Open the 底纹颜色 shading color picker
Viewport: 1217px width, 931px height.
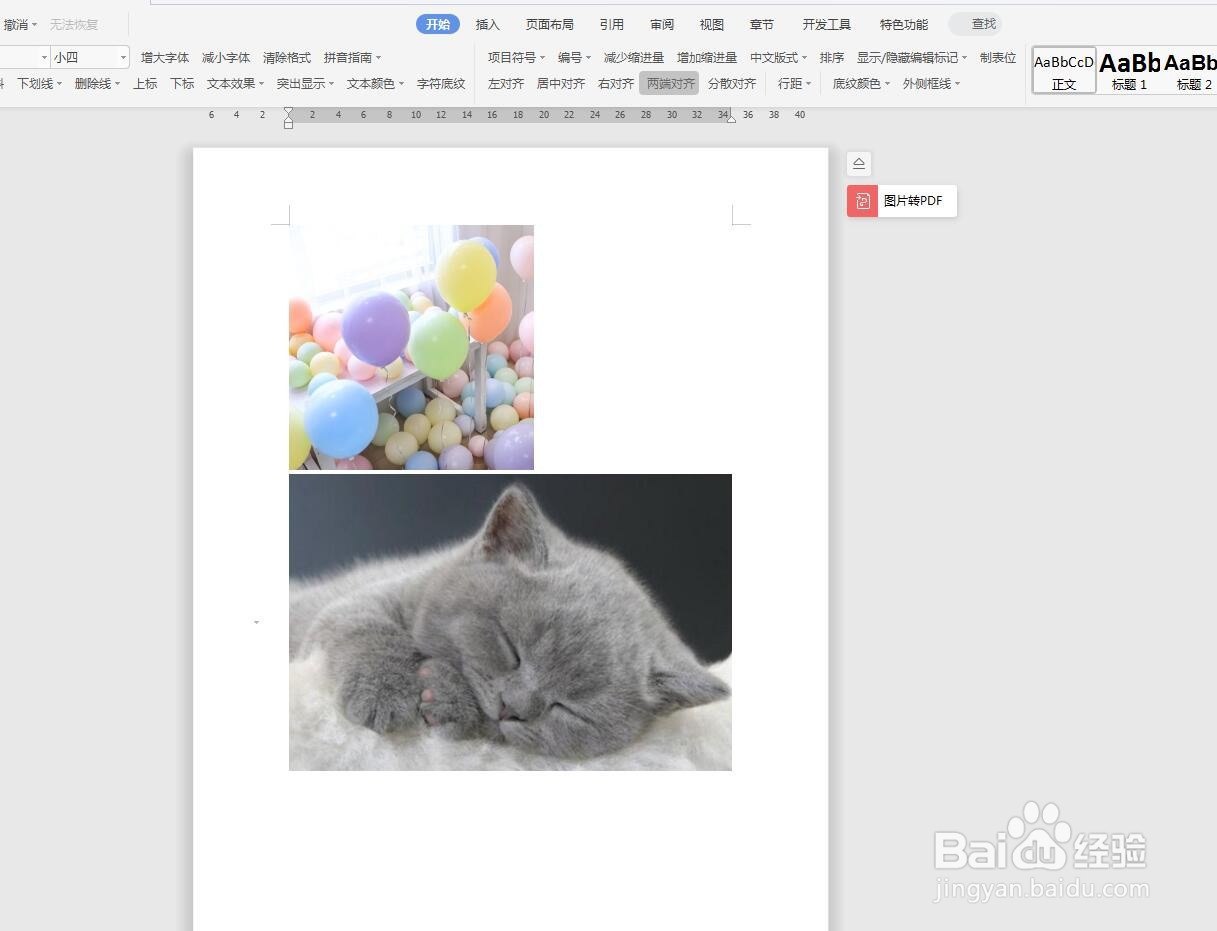tap(859, 83)
